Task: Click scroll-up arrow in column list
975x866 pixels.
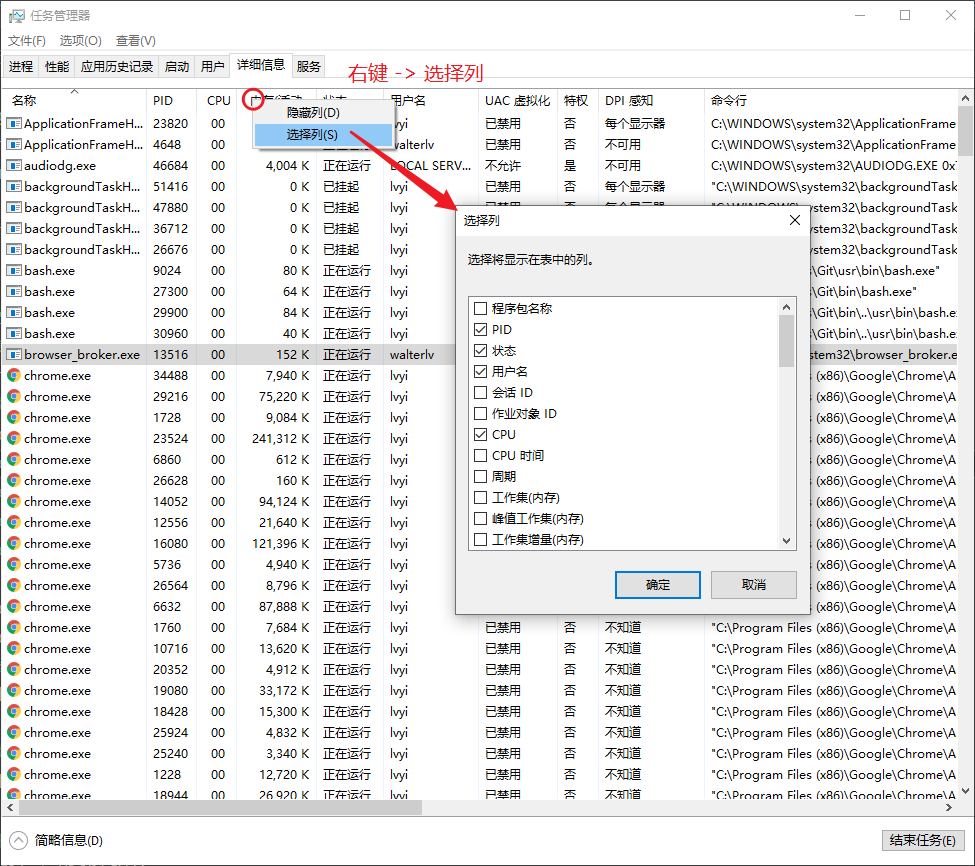Action: point(786,307)
